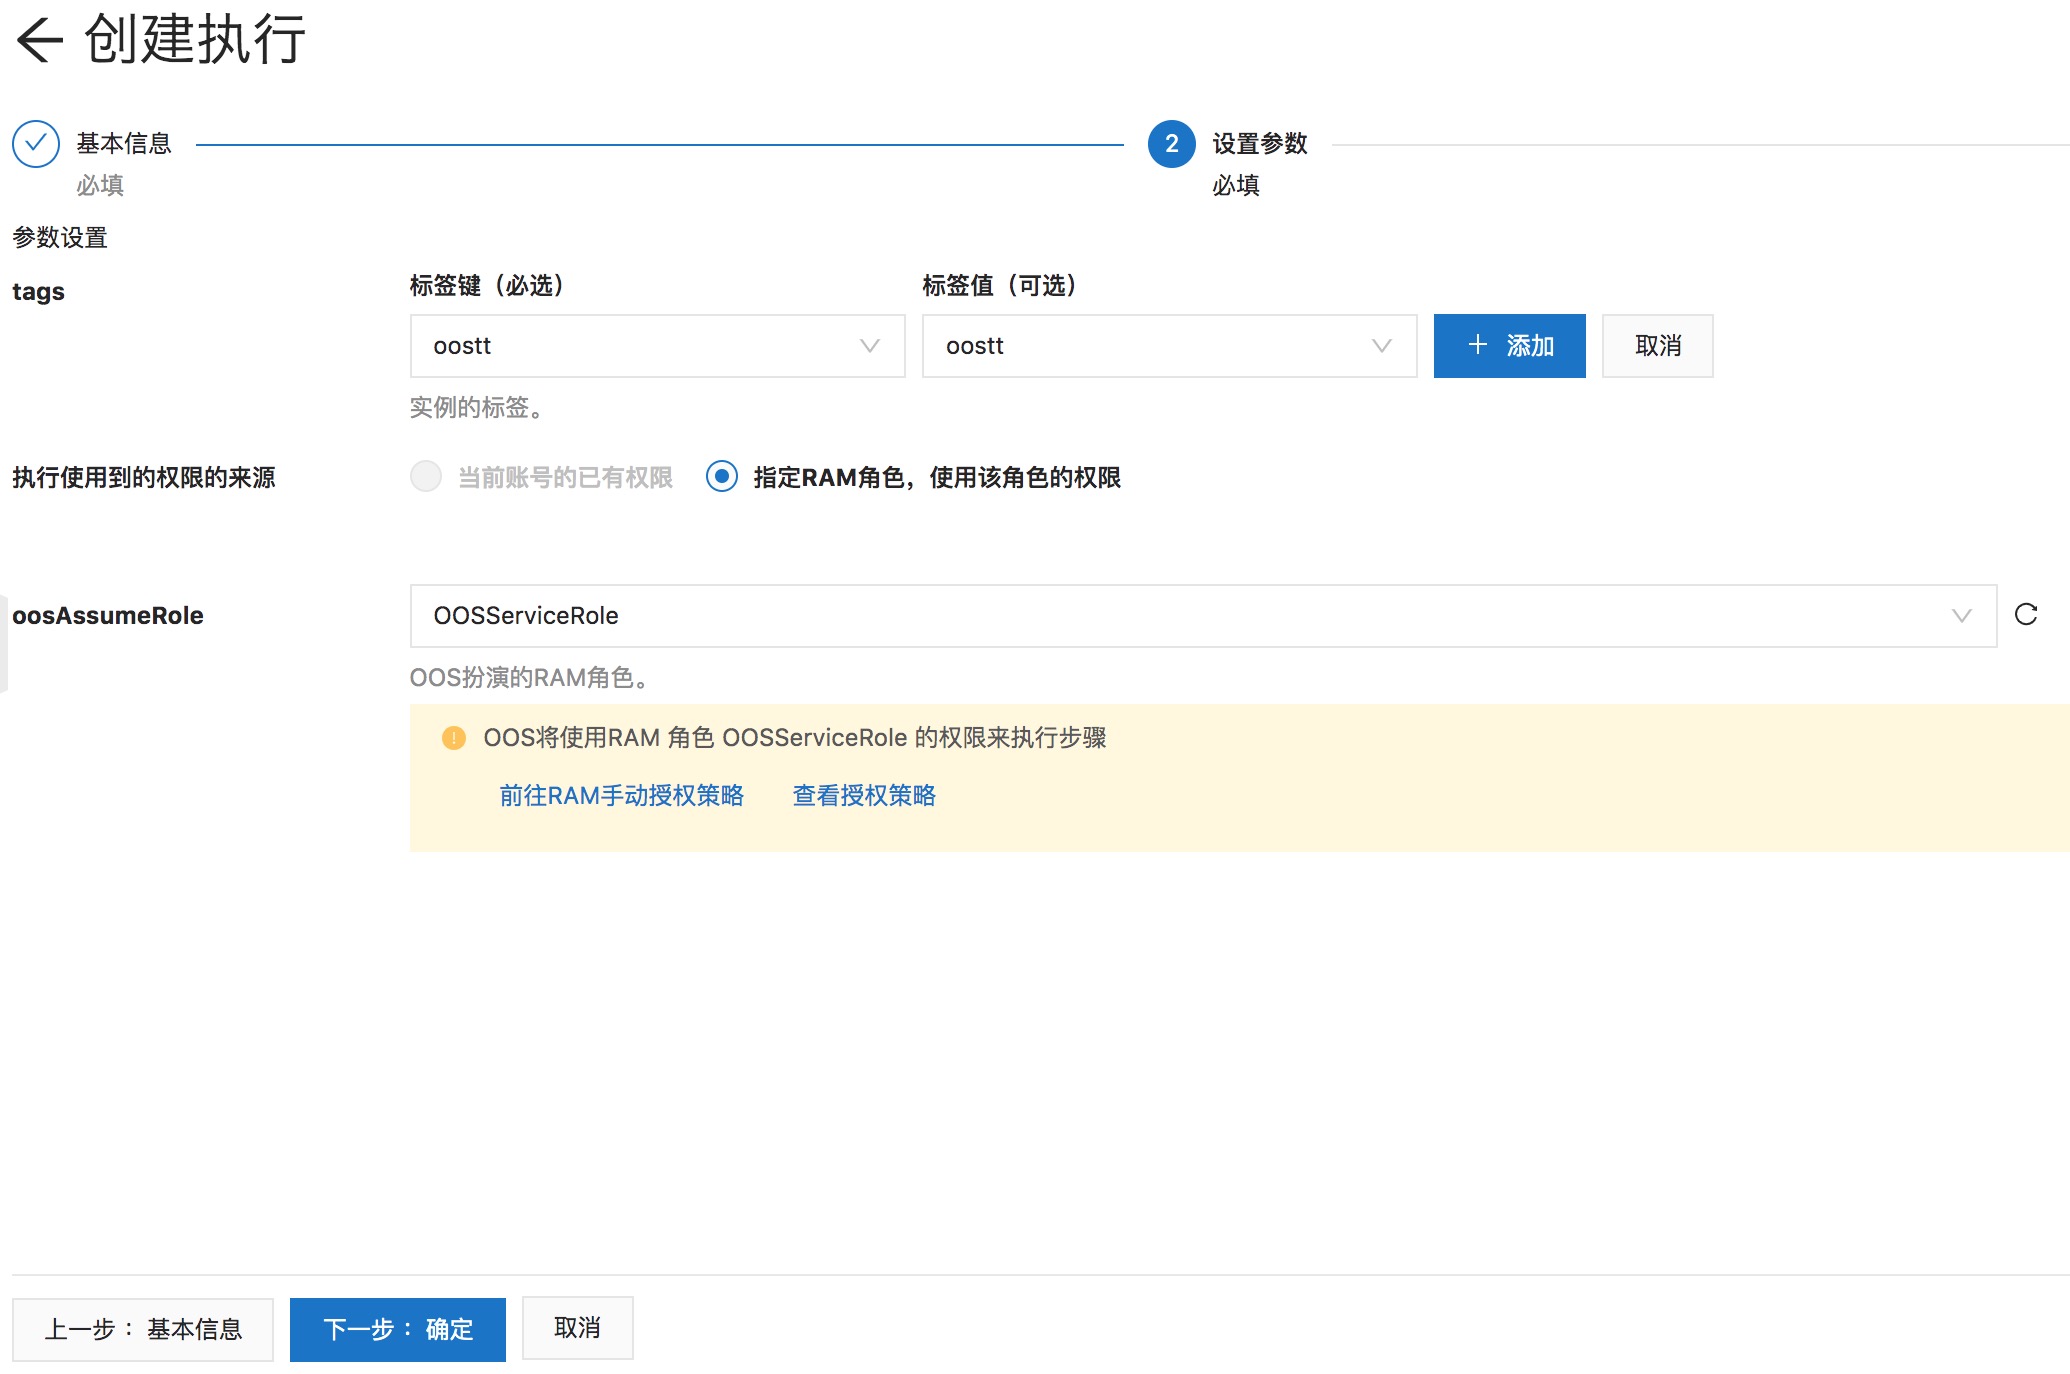Open the 标签值 dropdown showing oostt
Viewport: 2070px width, 1374px height.
coord(1169,346)
